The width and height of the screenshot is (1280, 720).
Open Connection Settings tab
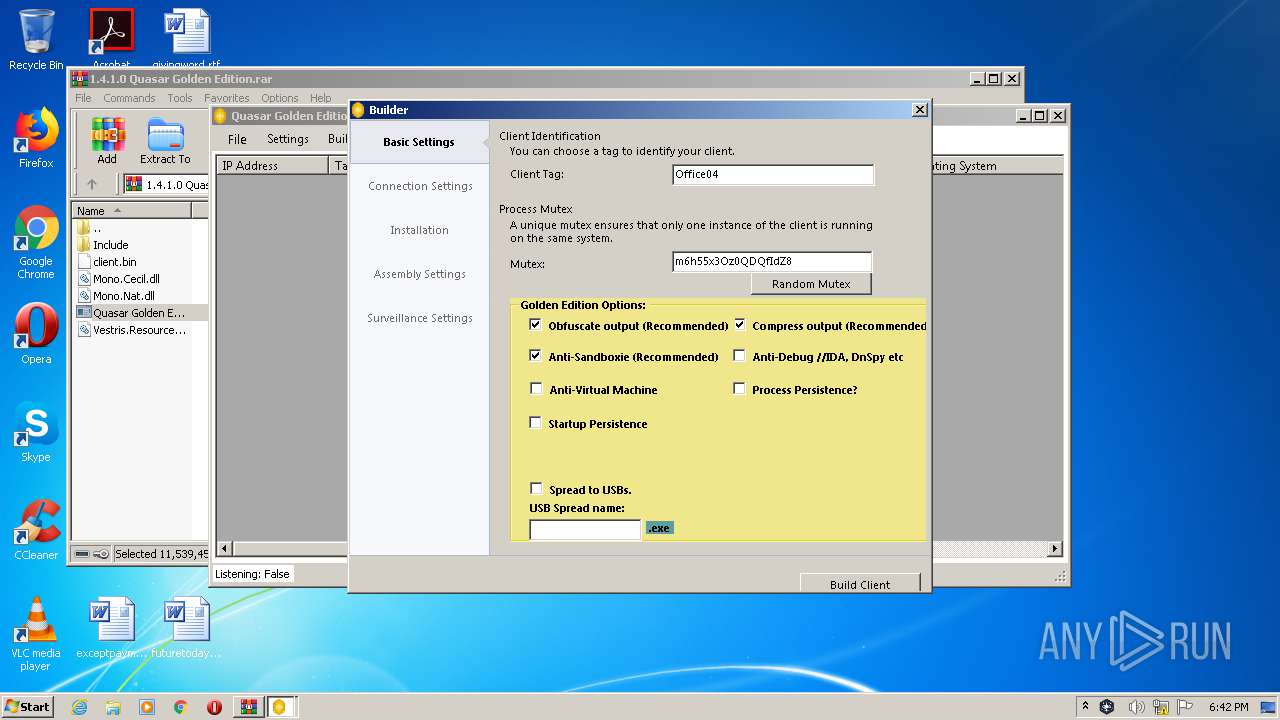click(x=419, y=186)
